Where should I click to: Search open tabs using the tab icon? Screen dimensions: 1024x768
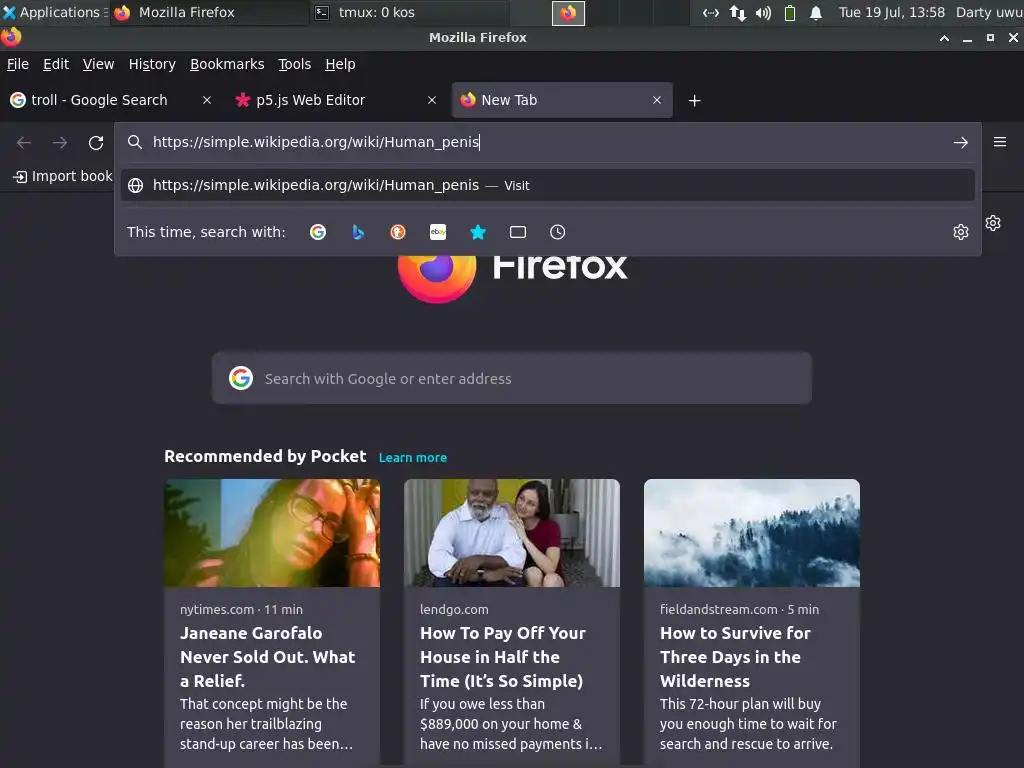pyautogui.click(x=518, y=232)
